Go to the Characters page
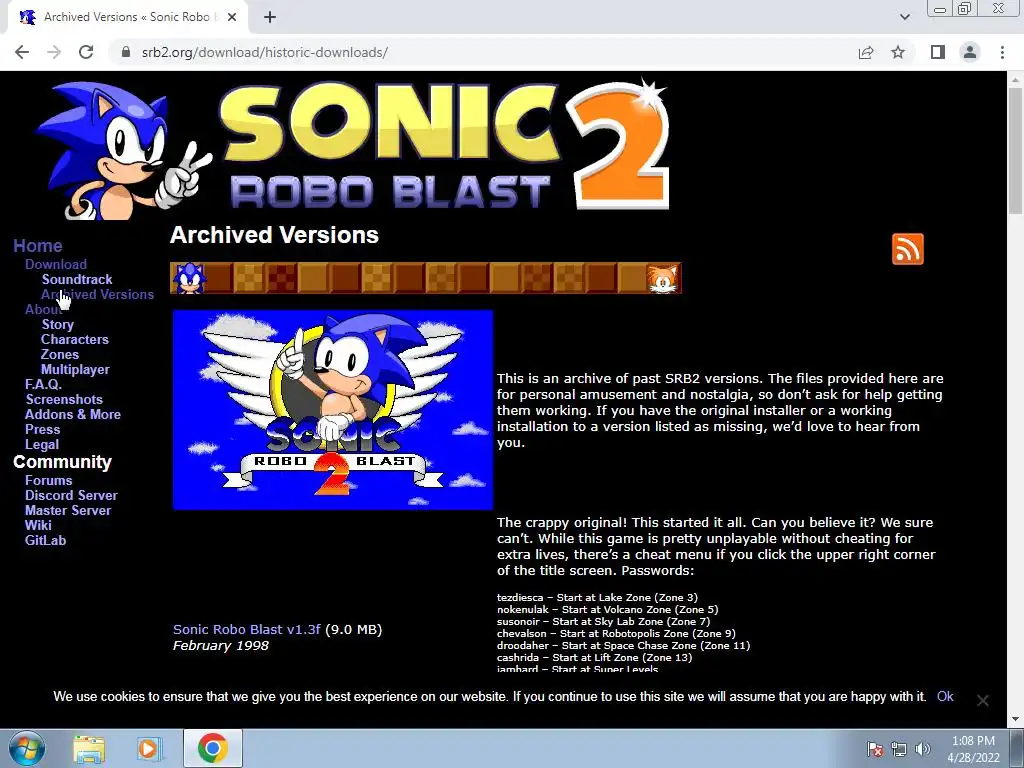 coord(74,339)
